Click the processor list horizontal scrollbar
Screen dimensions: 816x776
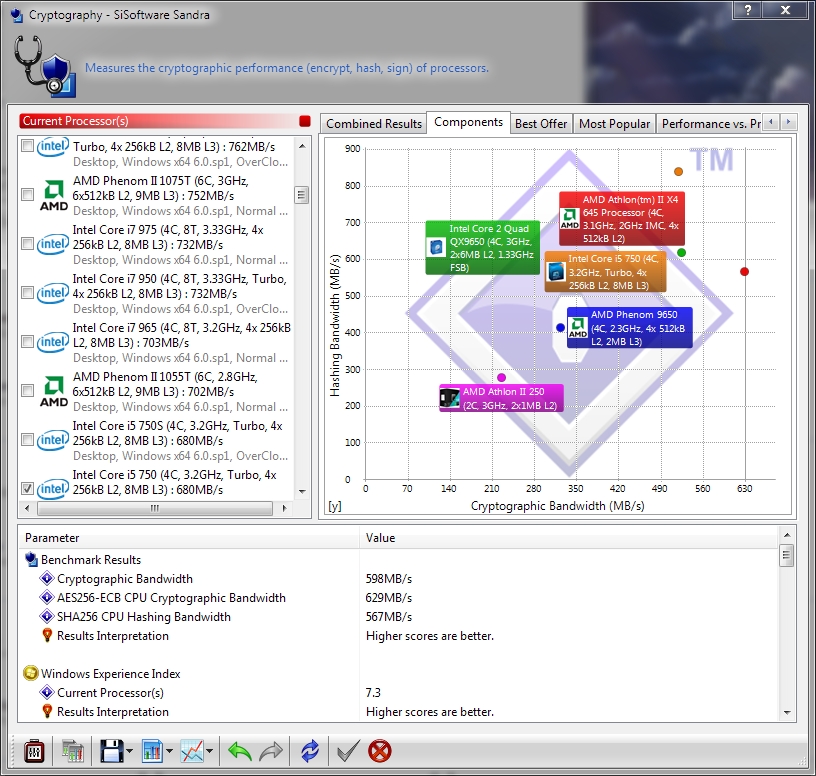pos(155,508)
